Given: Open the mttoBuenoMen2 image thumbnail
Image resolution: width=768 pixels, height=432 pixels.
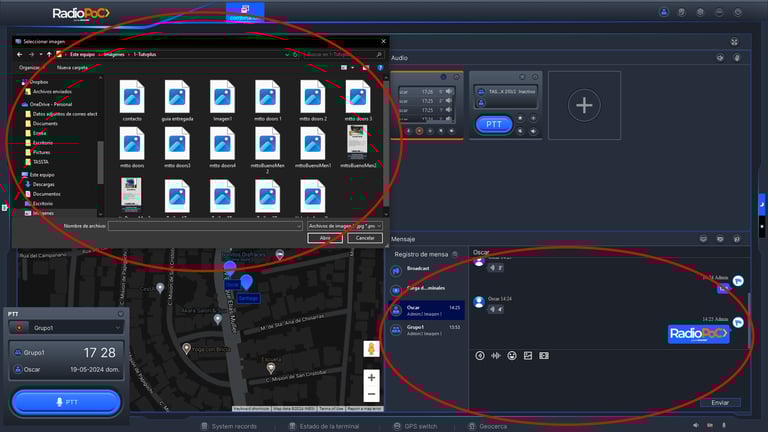Looking at the screenshot, I should point(358,146).
